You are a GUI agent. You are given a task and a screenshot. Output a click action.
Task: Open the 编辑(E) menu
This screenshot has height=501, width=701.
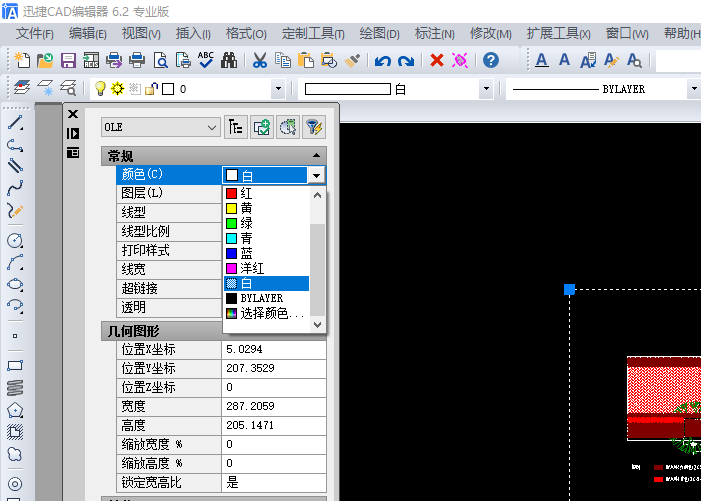point(88,34)
